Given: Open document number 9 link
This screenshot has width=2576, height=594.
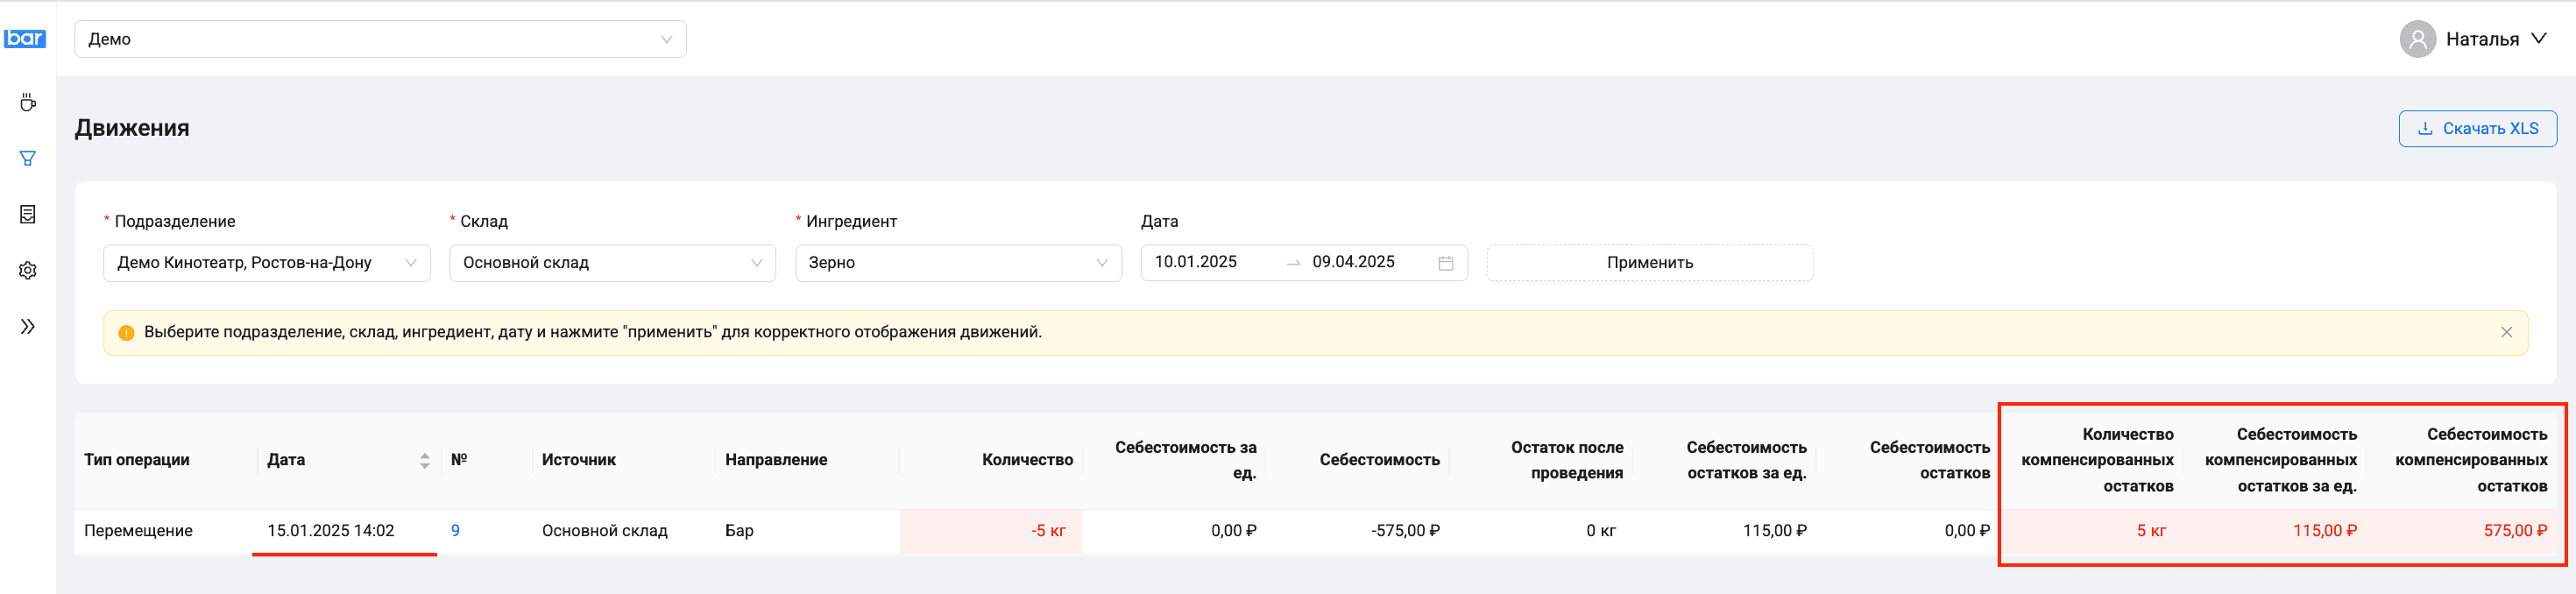Looking at the screenshot, I should tap(455, 530).
